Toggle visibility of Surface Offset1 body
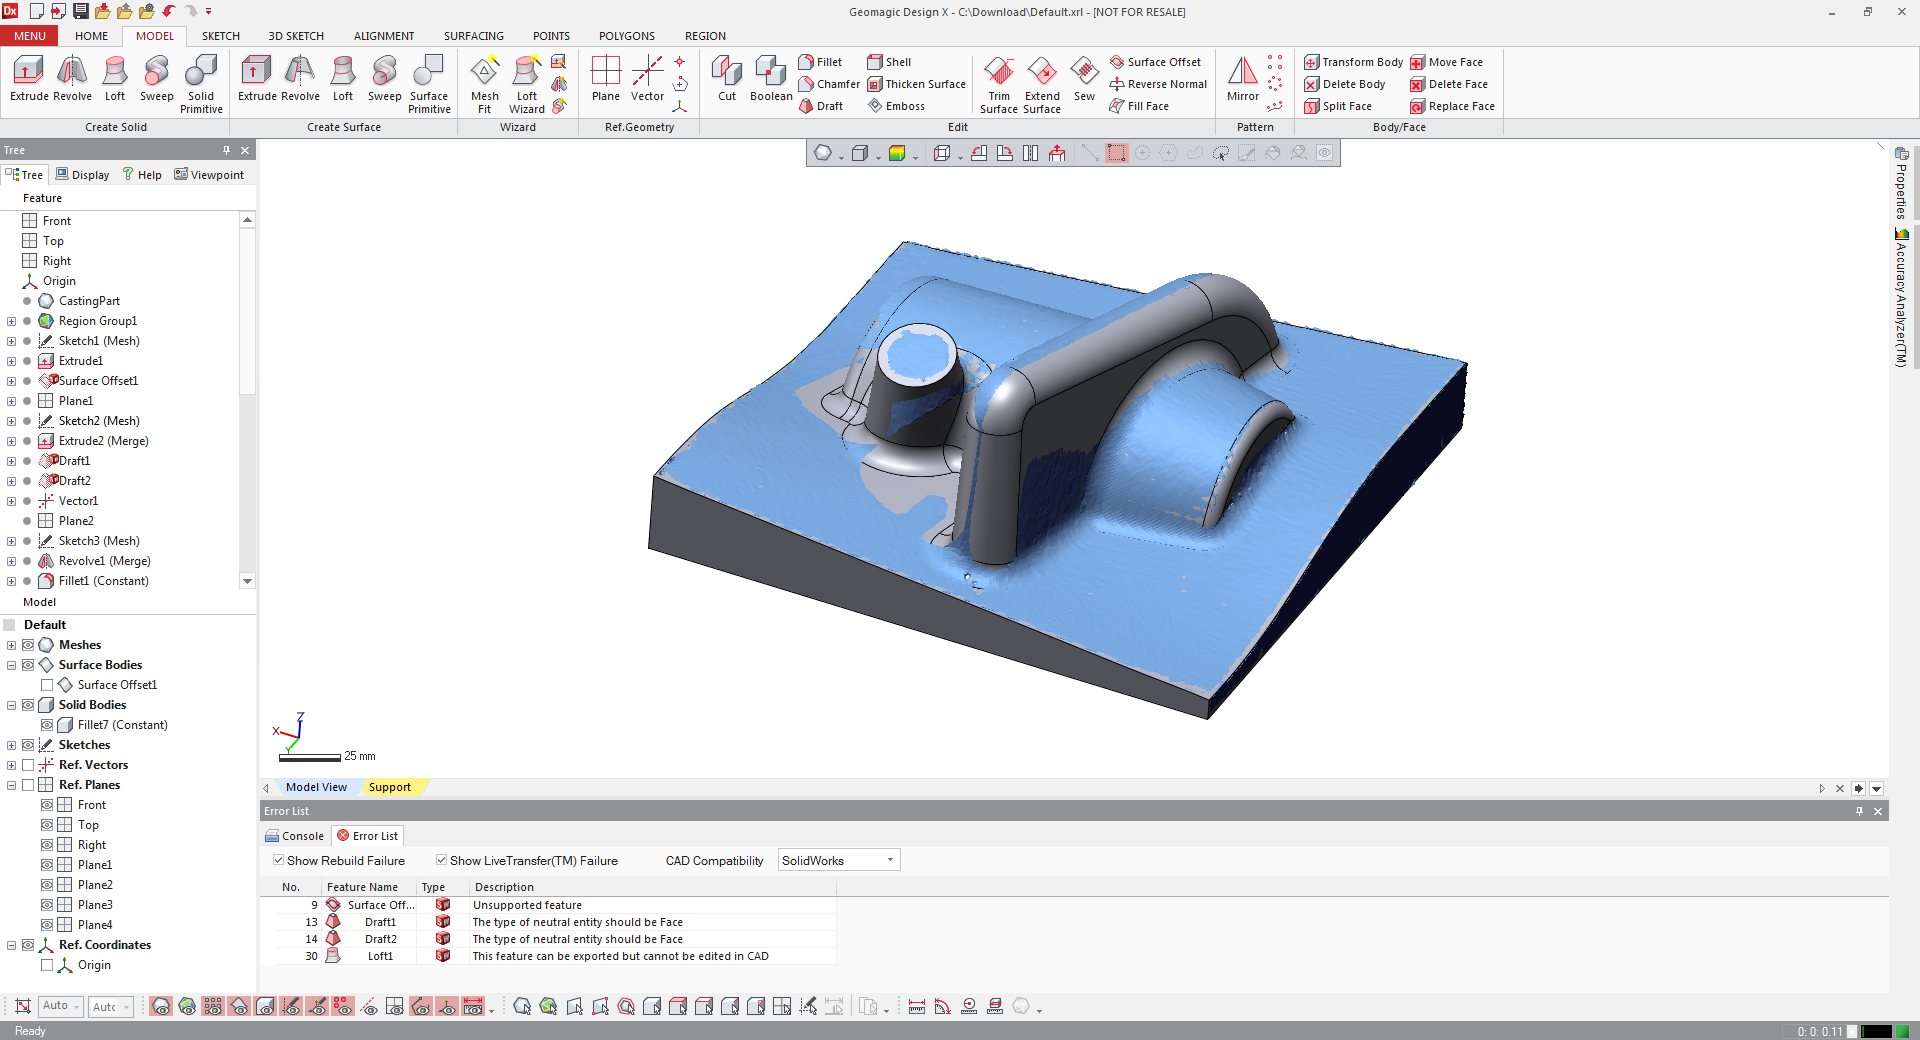The image size is (1920, 1040). [47, 685]
